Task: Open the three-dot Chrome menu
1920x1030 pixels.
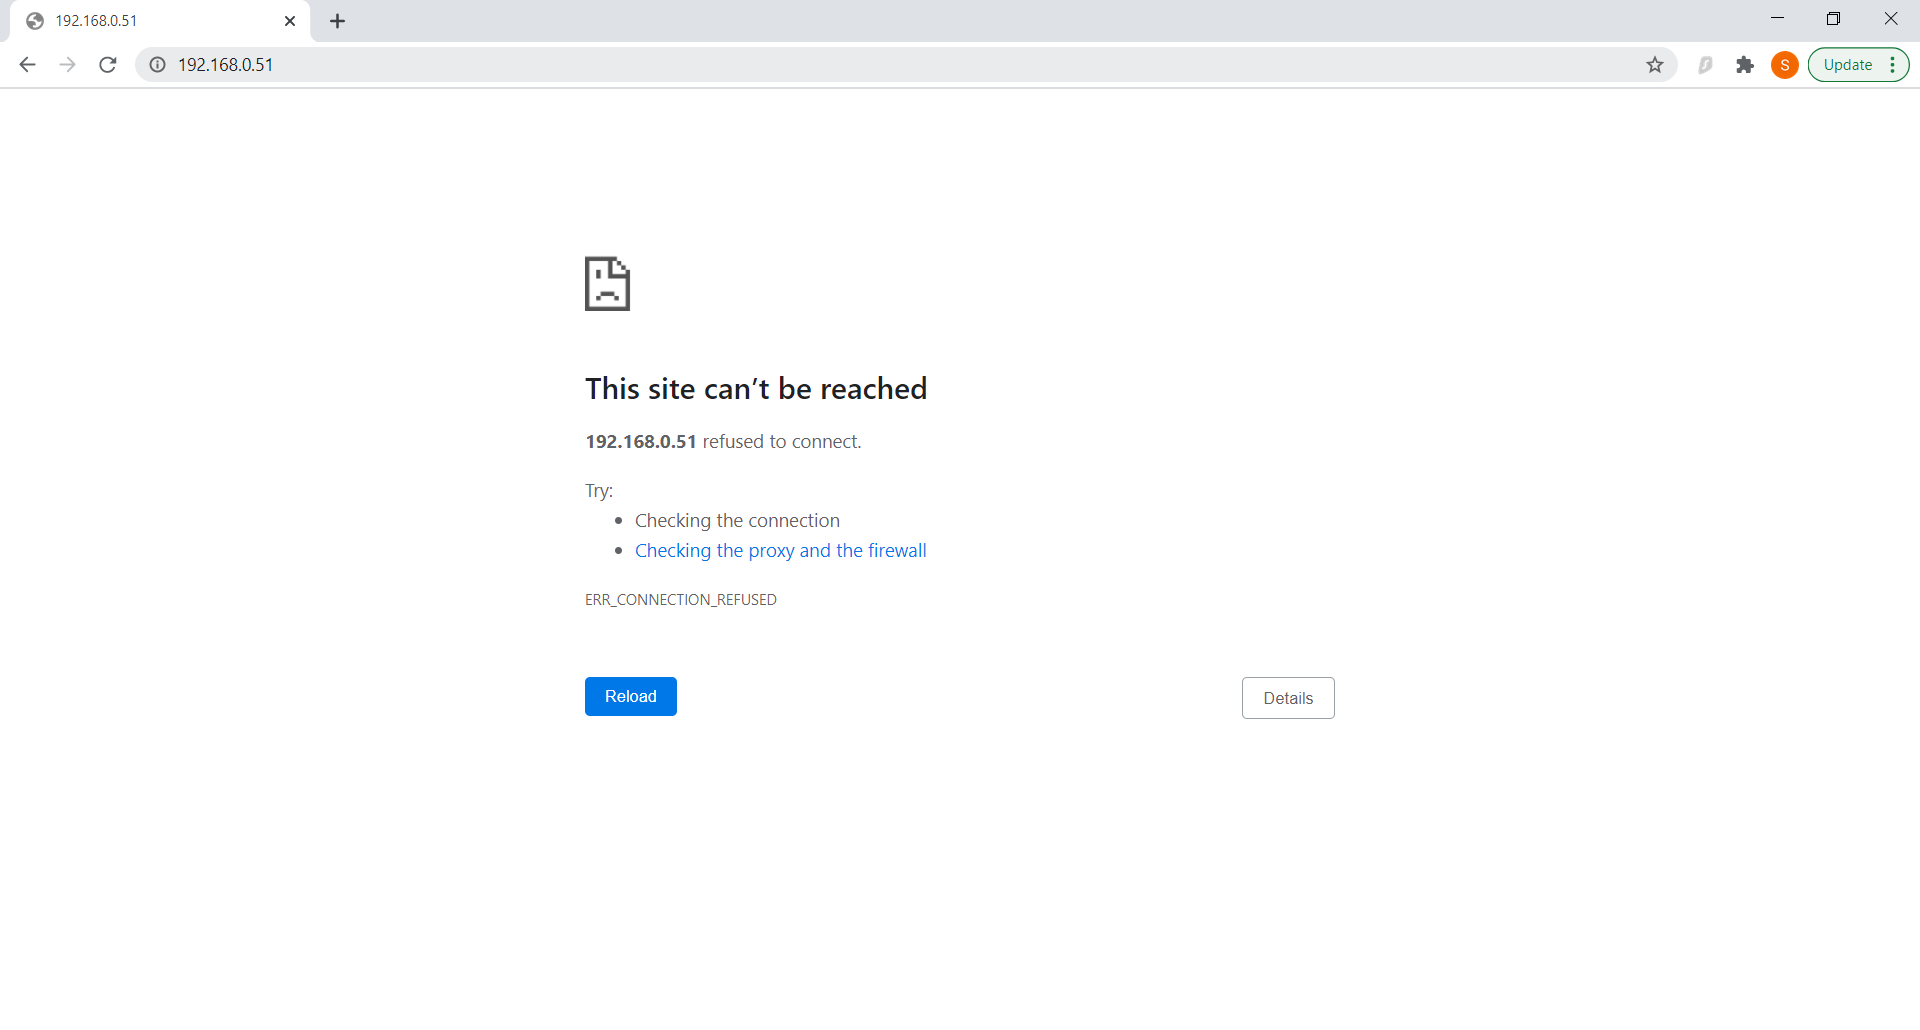Action: tap(1893, 64)
